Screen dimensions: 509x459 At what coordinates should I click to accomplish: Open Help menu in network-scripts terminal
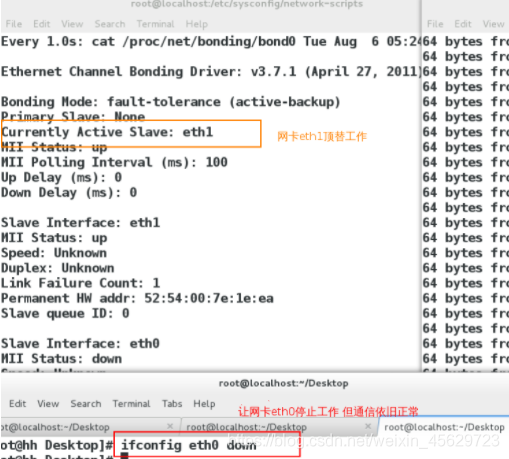click(197, 24)
